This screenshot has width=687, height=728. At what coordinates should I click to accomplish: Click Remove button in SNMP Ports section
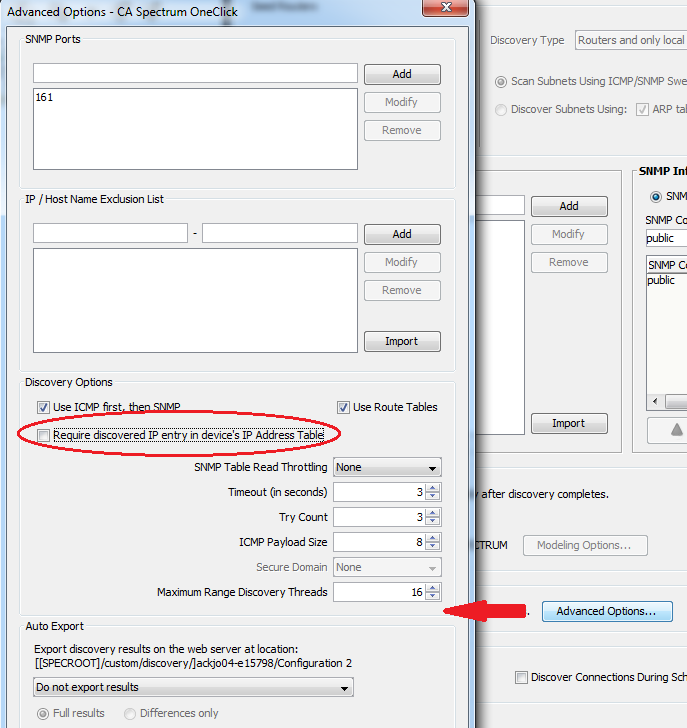402,130
